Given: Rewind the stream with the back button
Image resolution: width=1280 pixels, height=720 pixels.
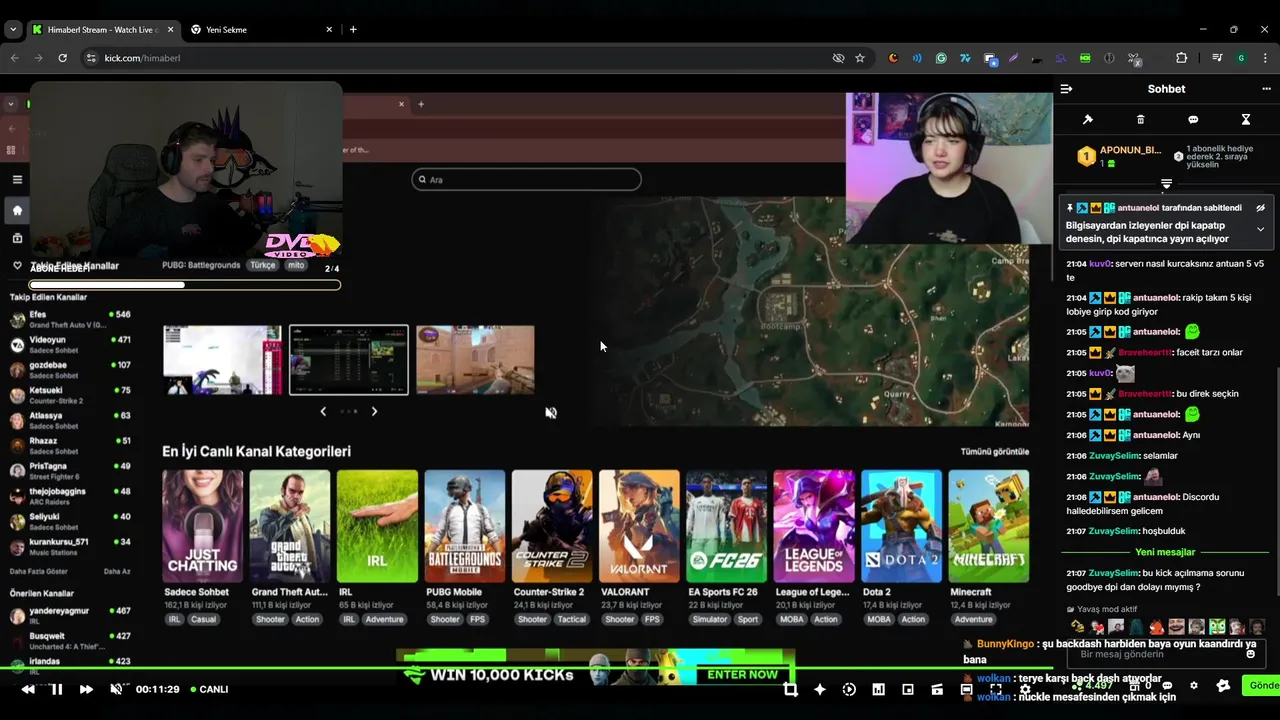Looking at the screenshot, I should (28, 689).
